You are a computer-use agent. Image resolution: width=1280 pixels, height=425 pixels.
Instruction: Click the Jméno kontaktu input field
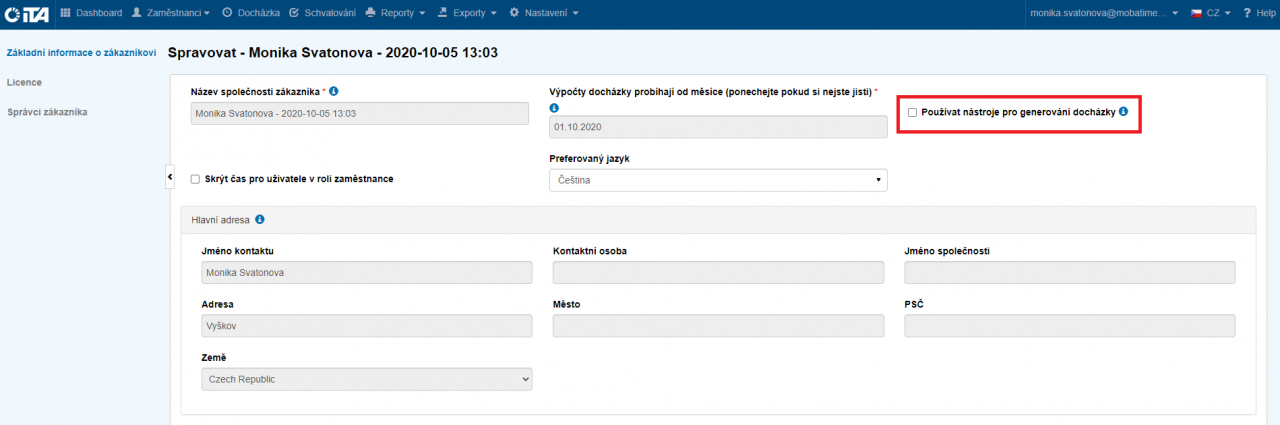click(366, 272)
